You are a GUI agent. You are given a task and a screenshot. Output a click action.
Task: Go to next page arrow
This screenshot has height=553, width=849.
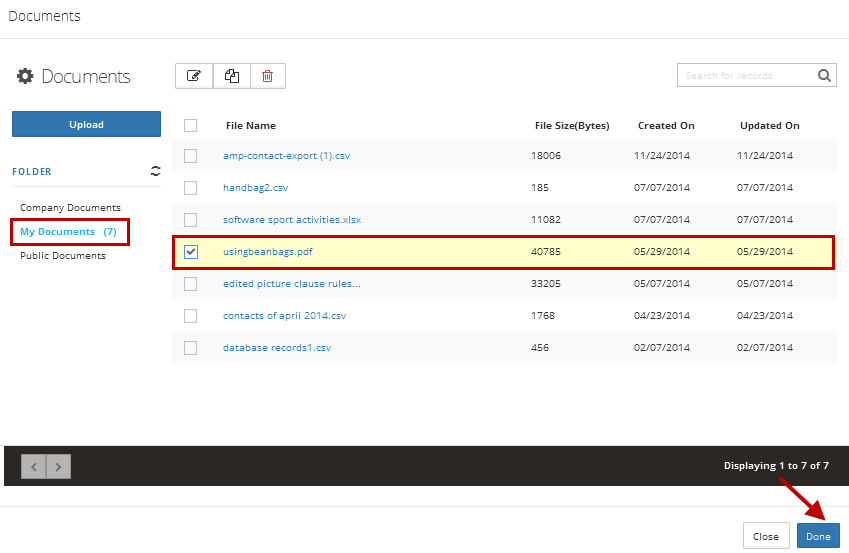click(x=59, y=466)
